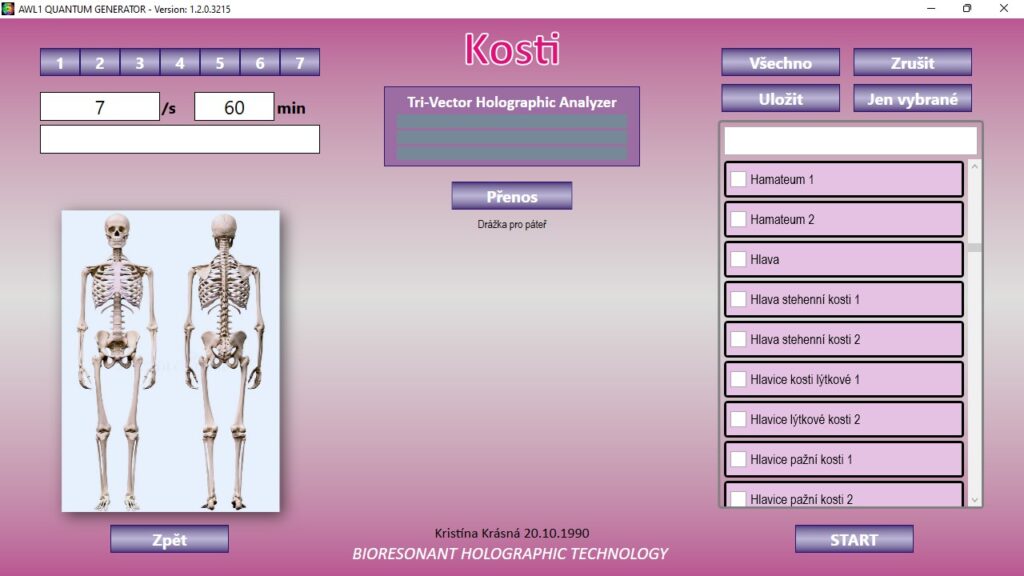Enable the Hlava checkbox

pyautogui.click(x=738, y=259)
